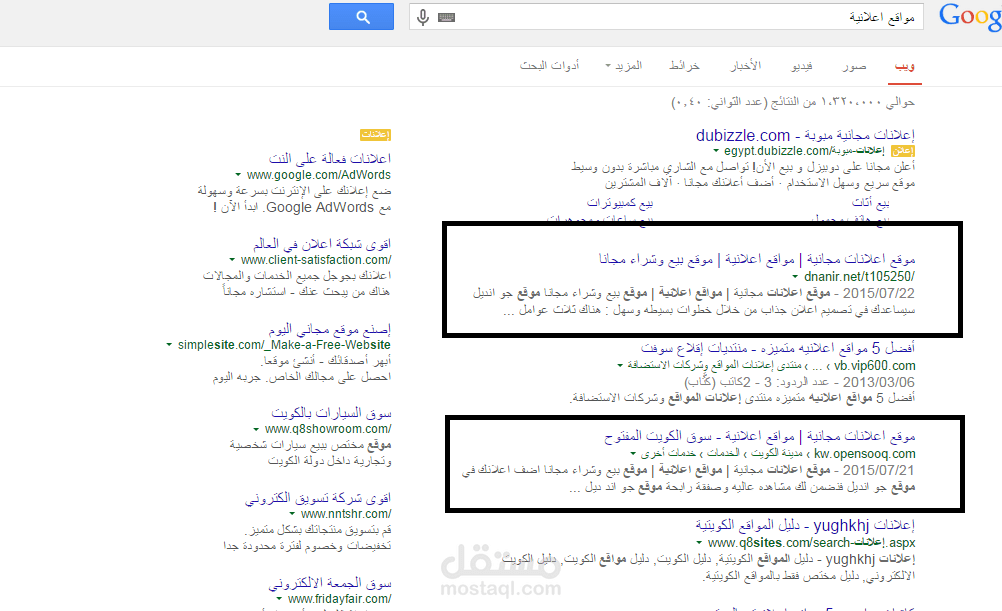1002x611 pixels.
Task: Click simplesite.com/_Make-a-Free-Website URL text
Action: pyautogui.click(x=284, y=344)
